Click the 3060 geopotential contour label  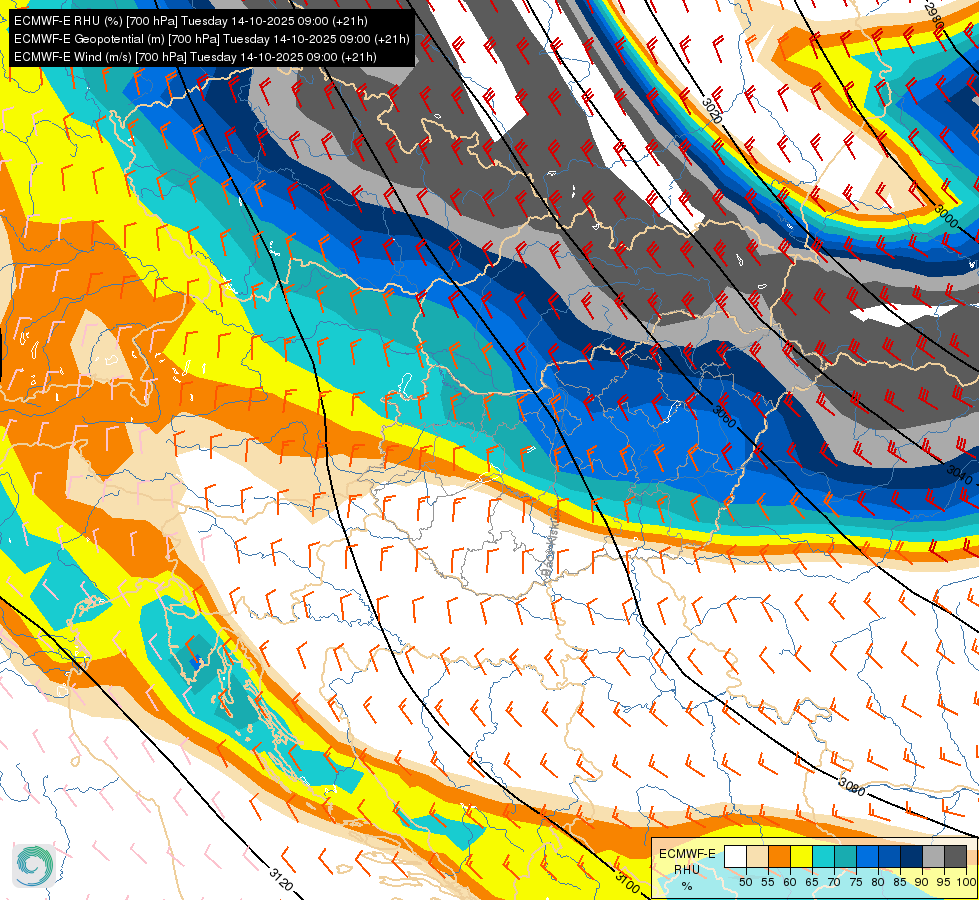pyautogui.click(x=724, y=417)
